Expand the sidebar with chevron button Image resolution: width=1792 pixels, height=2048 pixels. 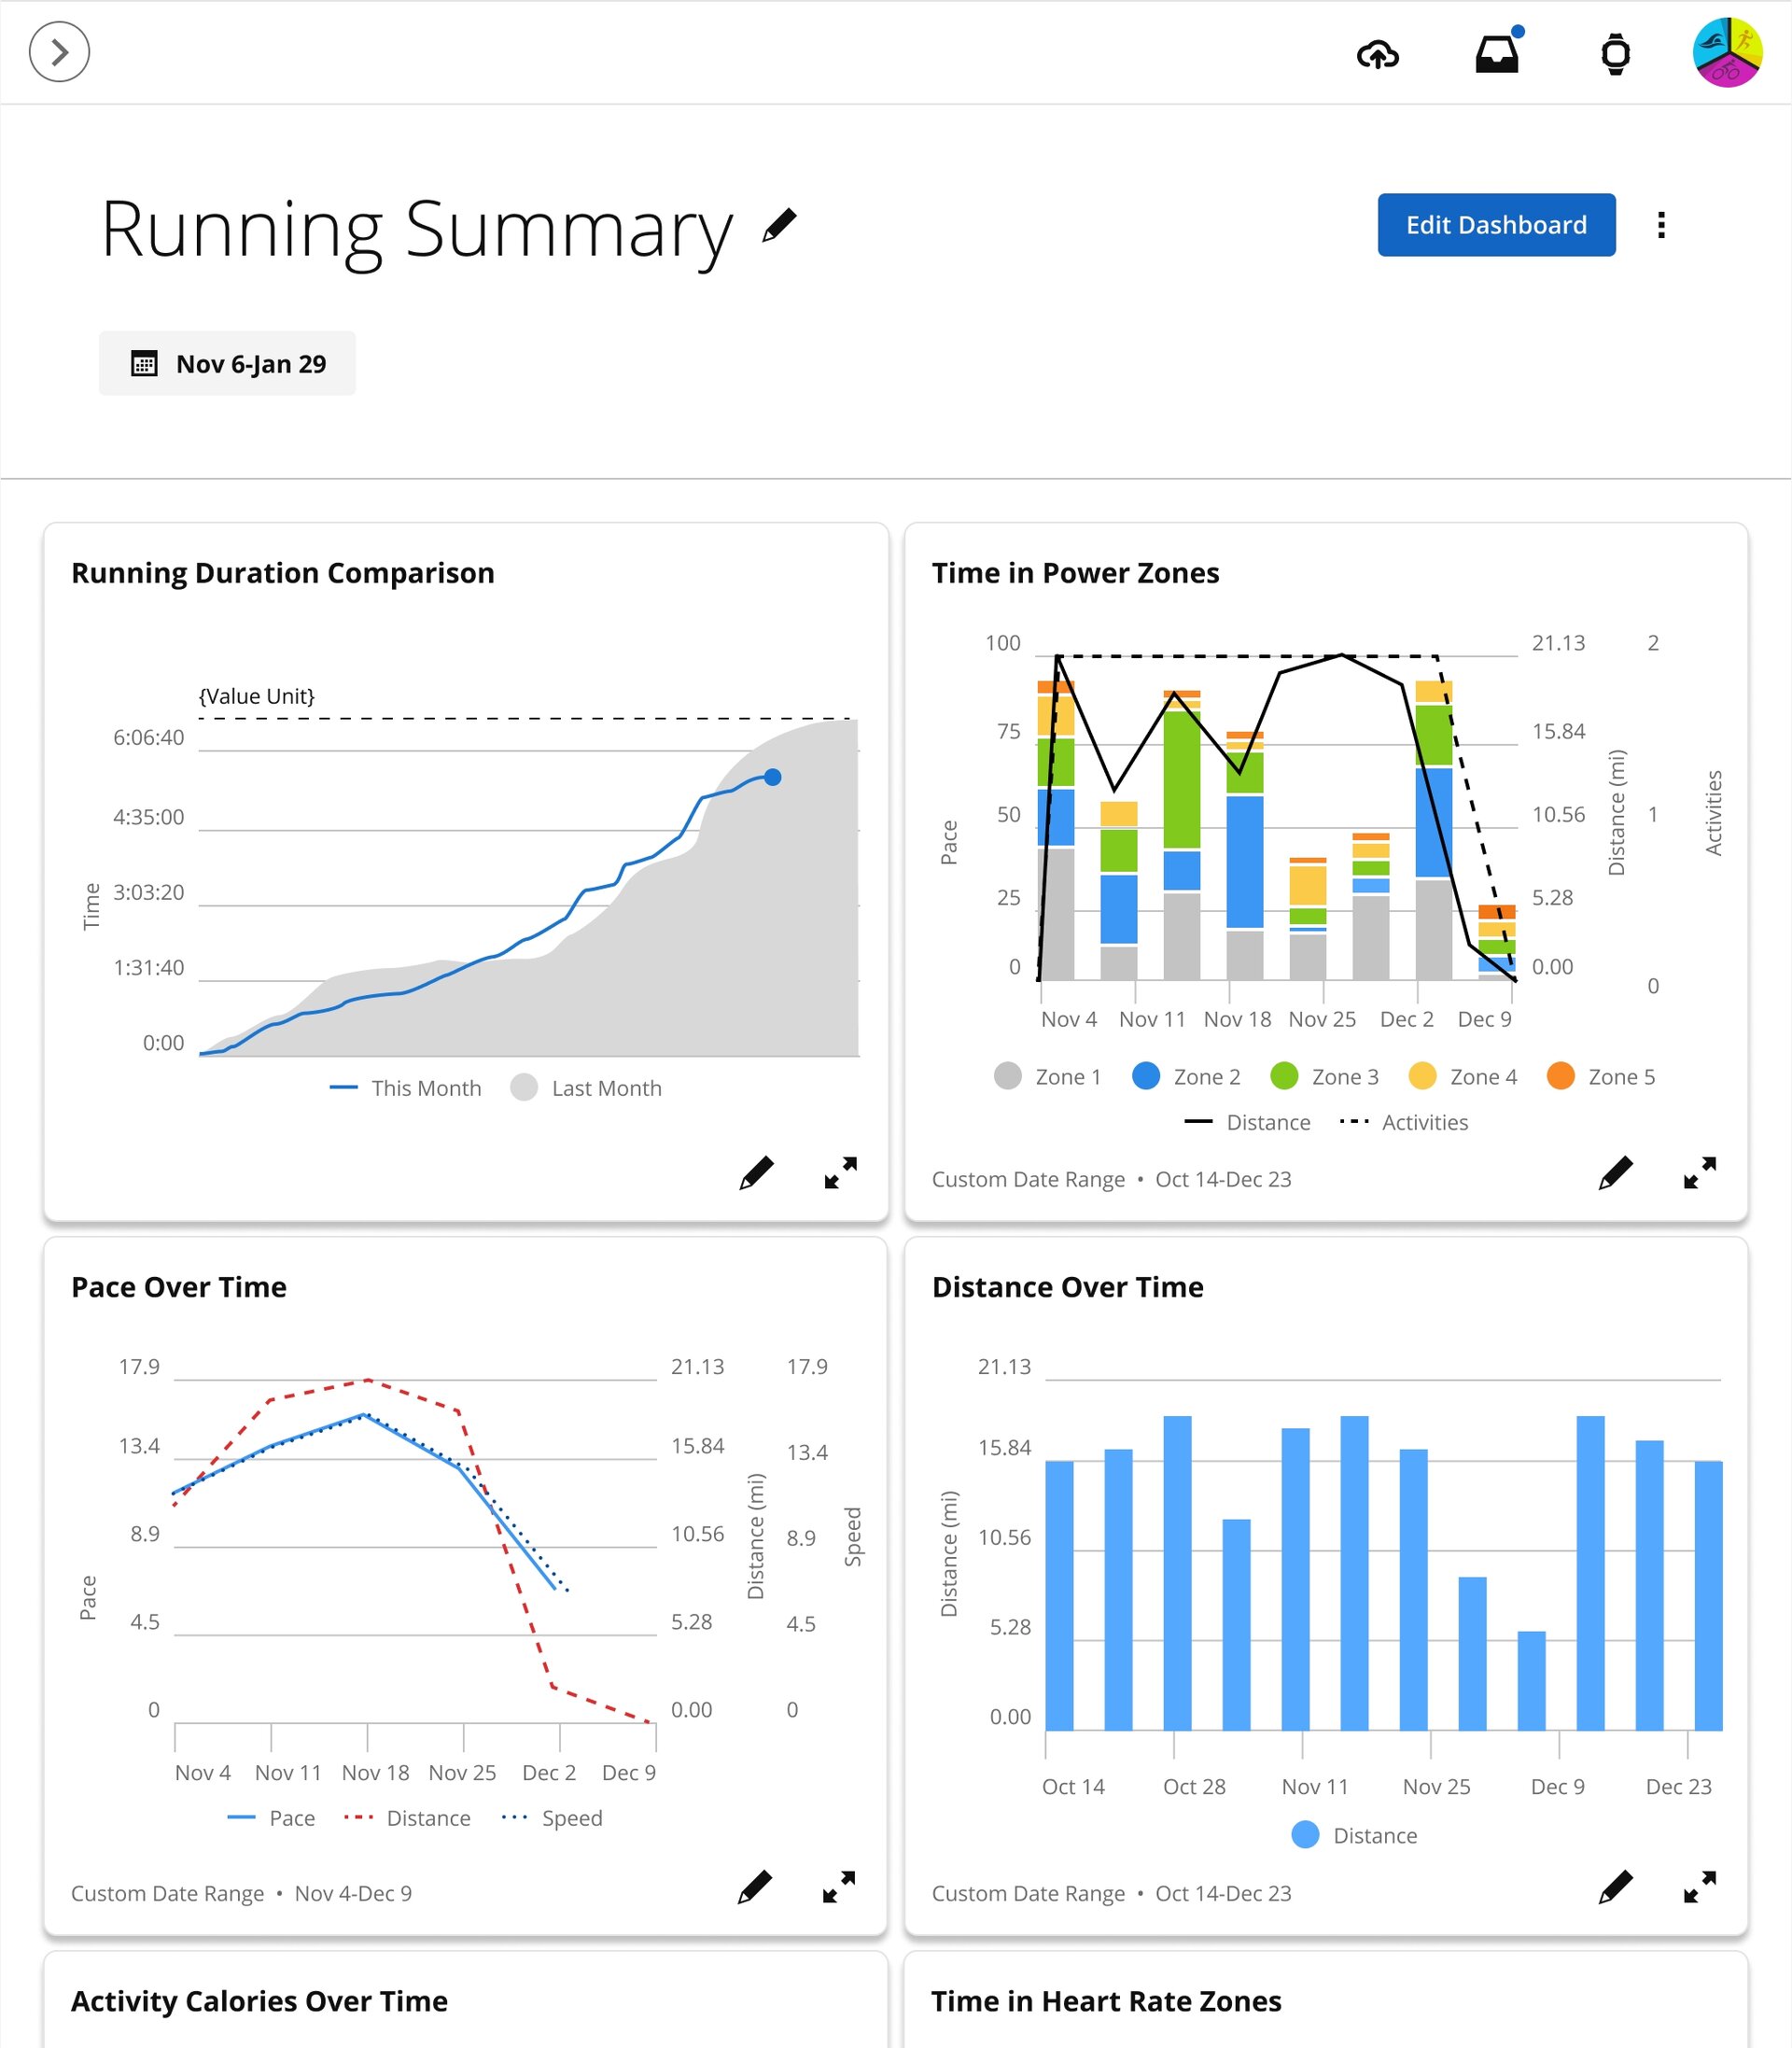pos(59,52)
